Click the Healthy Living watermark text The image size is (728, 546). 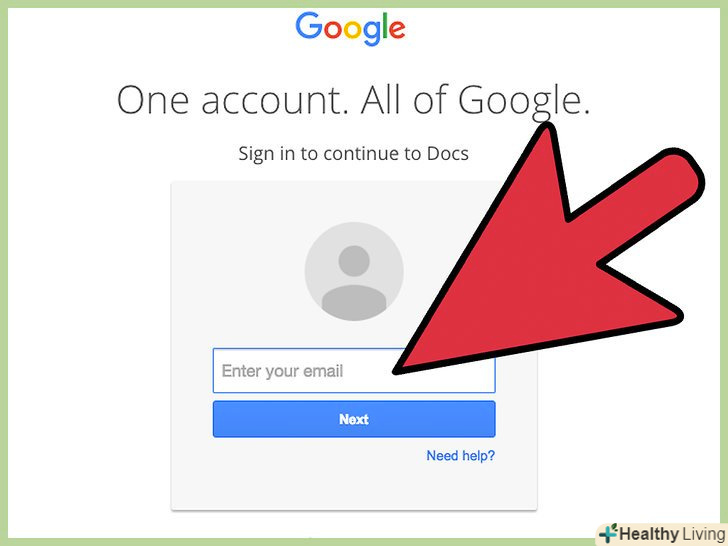[672, 533]
